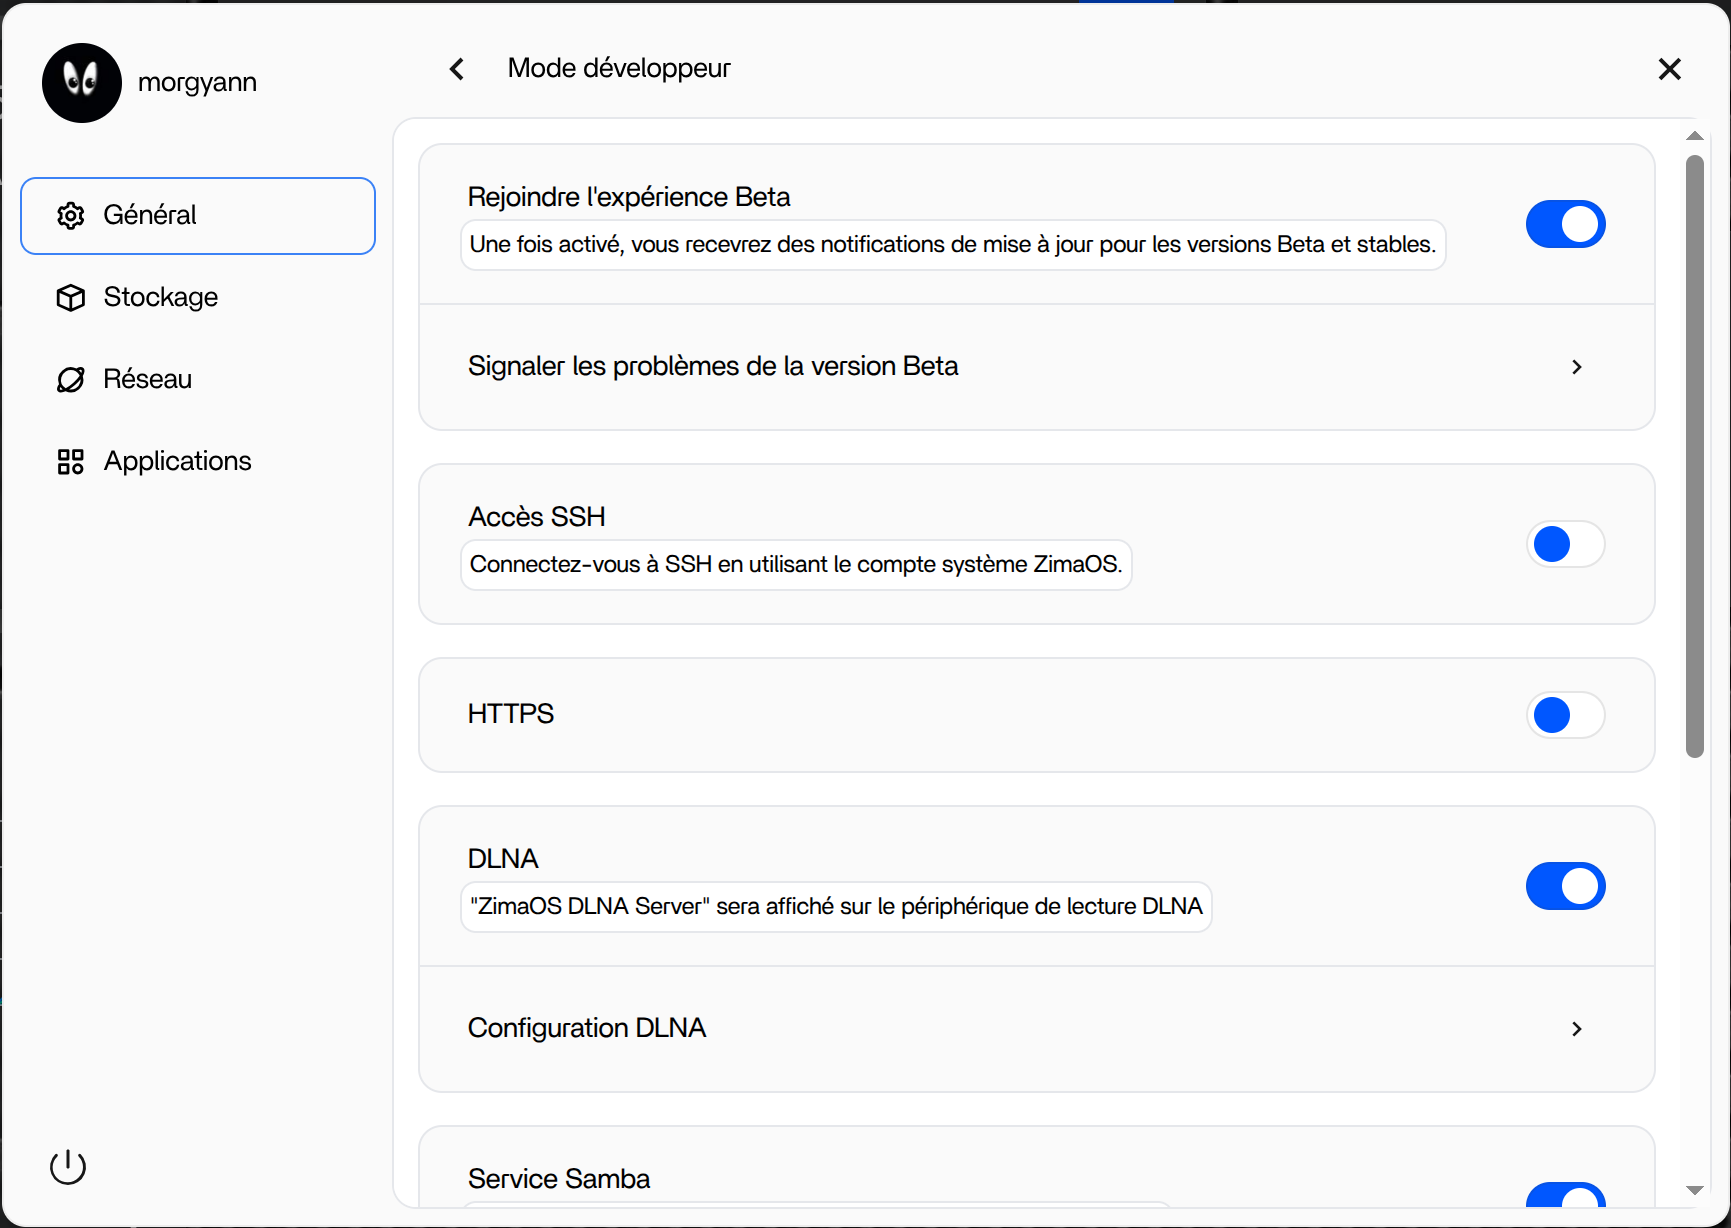
Task: Open the Stockage settings section
Action: (198, 298)
